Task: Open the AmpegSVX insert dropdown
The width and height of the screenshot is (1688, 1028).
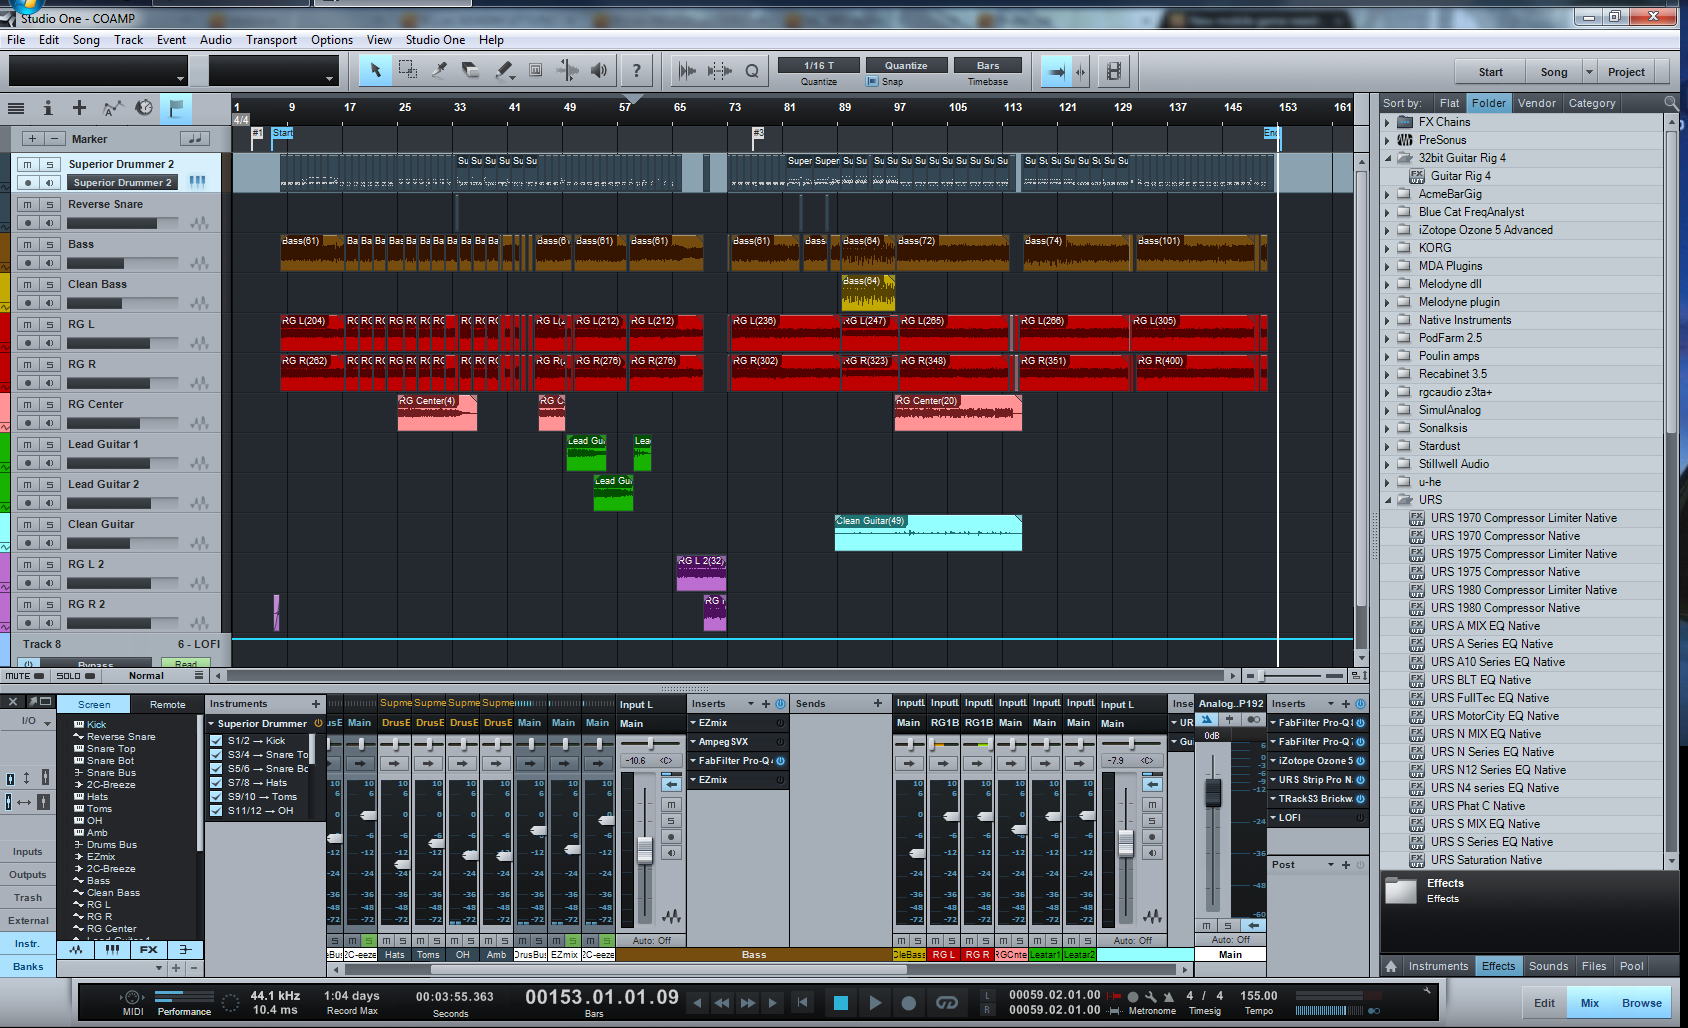Action: [693, 742]
